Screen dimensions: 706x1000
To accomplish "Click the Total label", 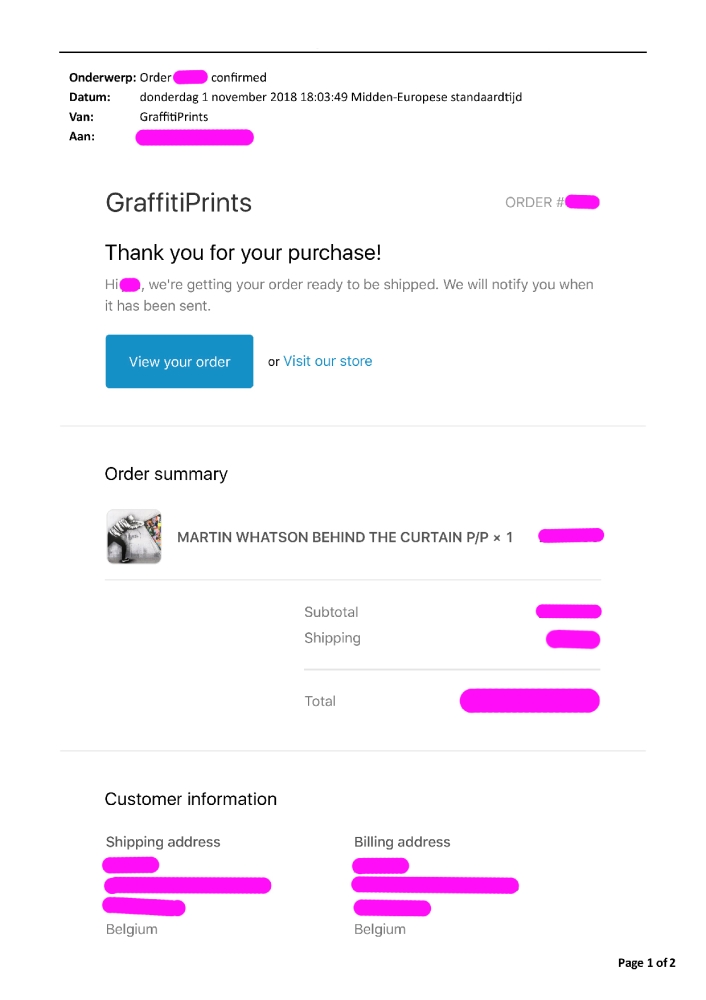I will tap(320, 701).
